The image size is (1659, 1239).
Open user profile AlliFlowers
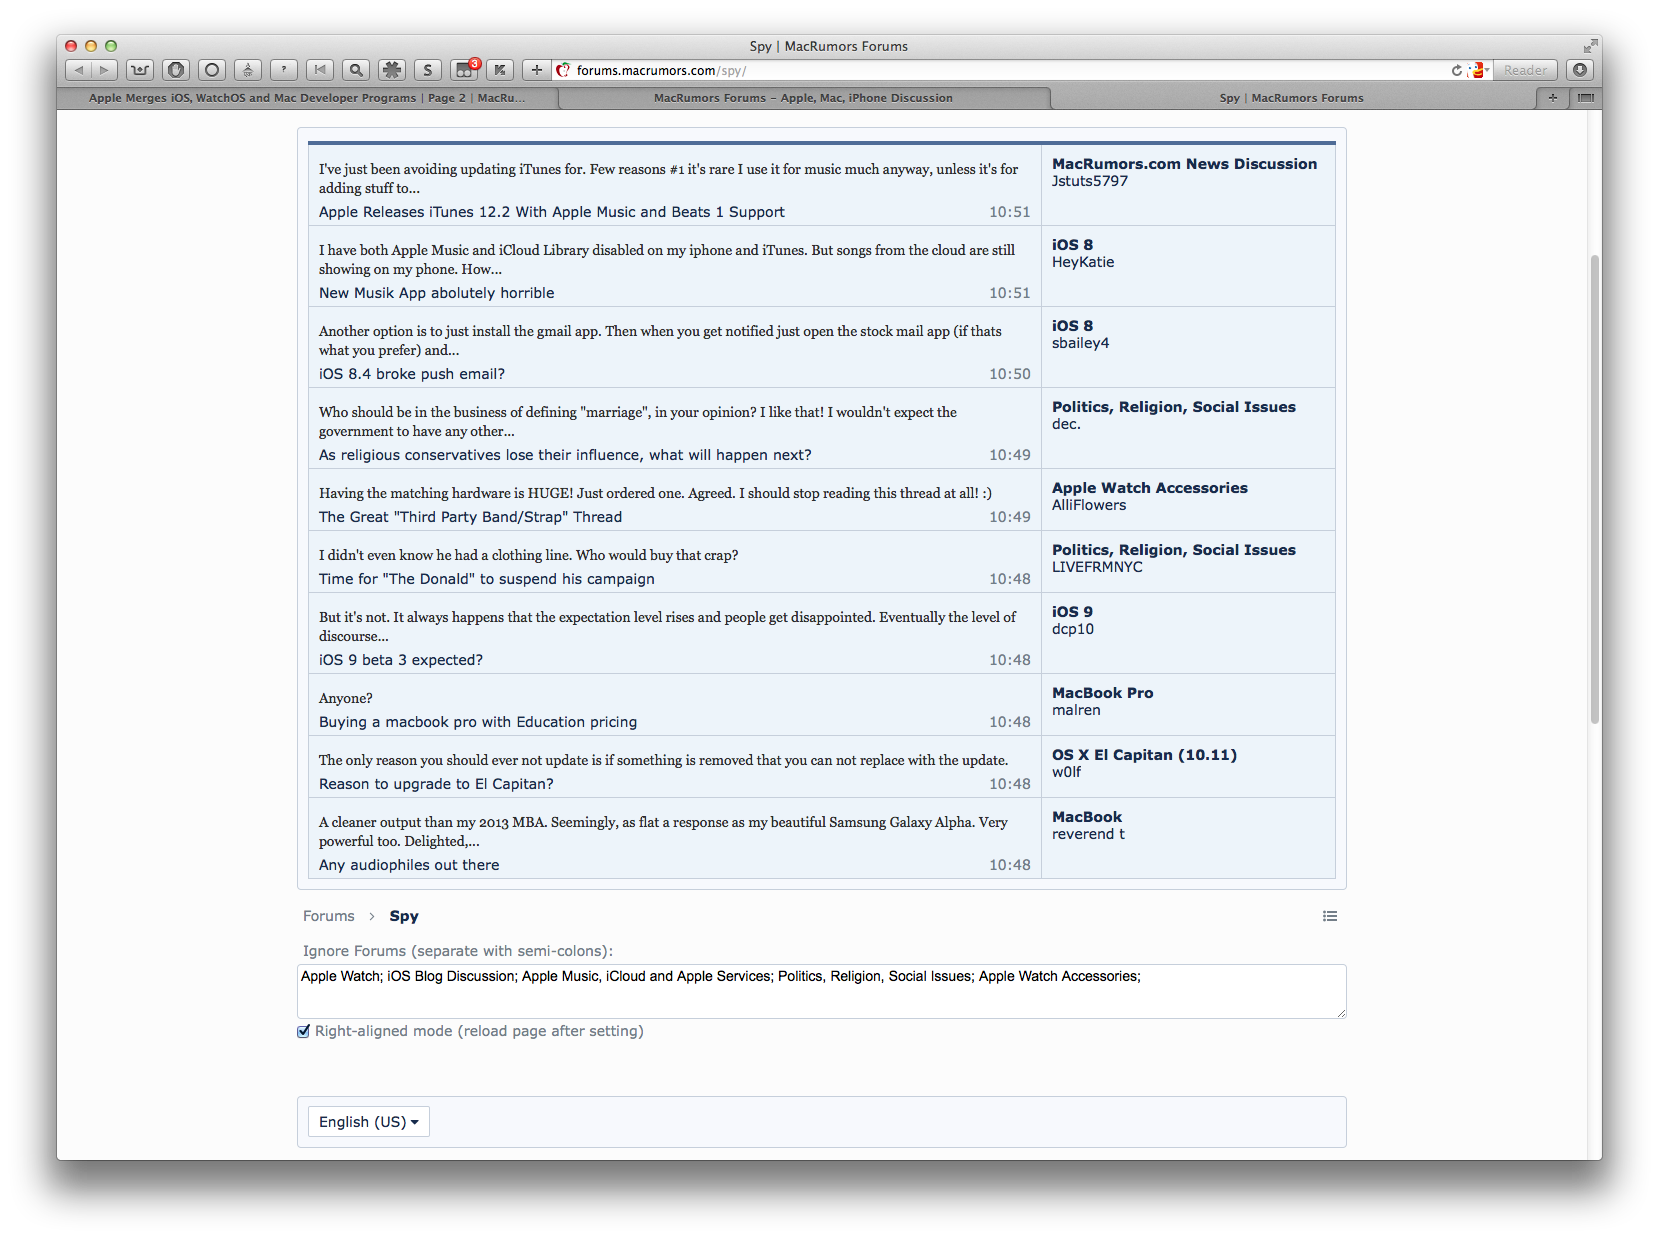1089,505
